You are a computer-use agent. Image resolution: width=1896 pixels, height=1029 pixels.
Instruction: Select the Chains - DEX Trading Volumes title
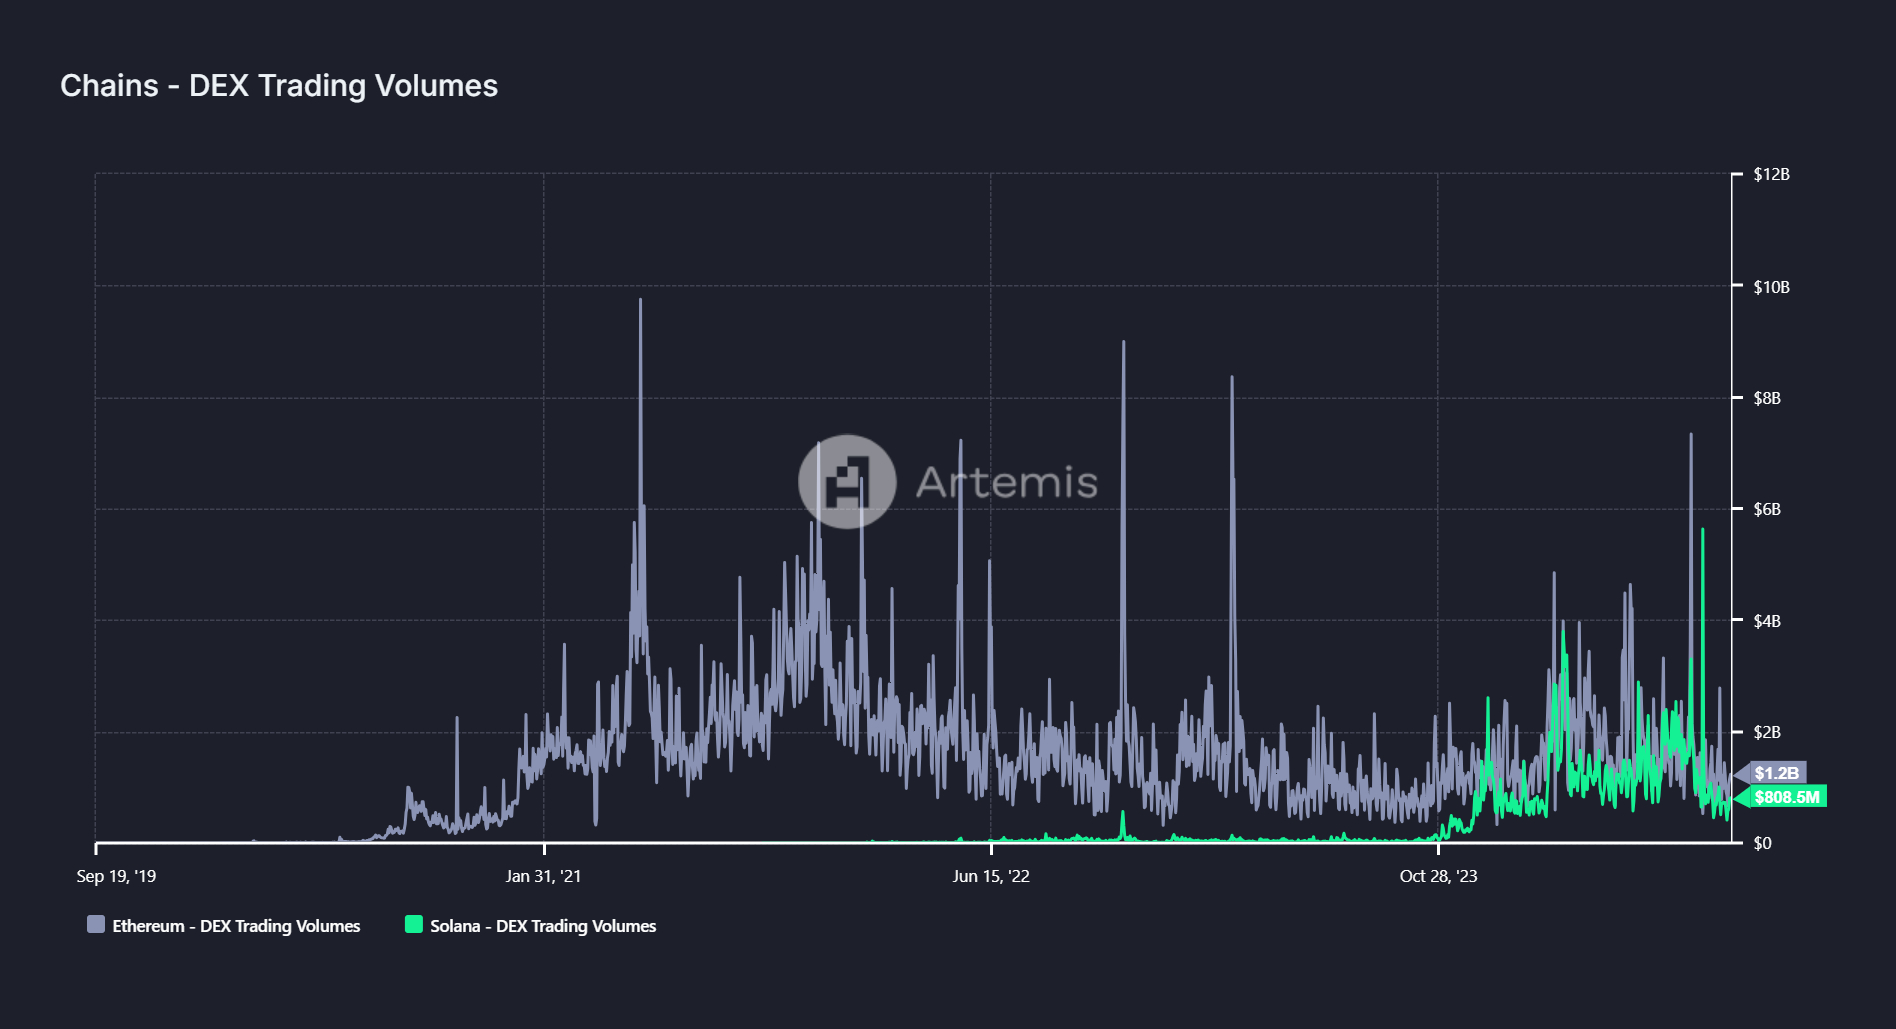point(279,86)
